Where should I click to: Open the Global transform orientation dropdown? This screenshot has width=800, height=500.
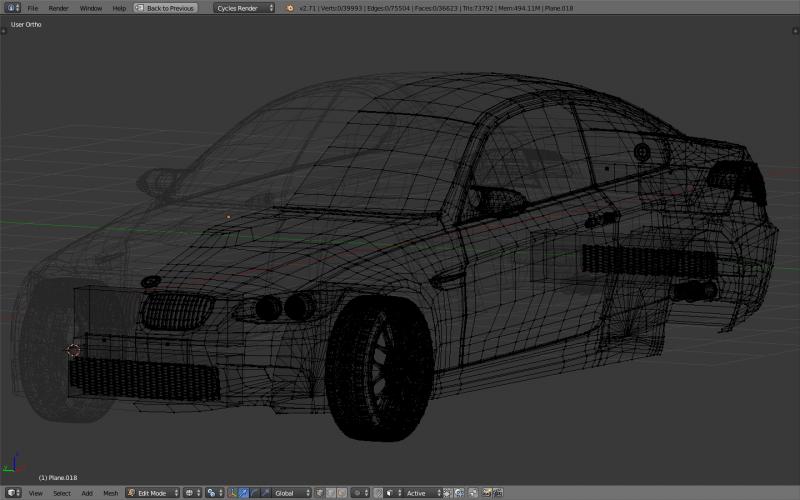click(291, 493)
